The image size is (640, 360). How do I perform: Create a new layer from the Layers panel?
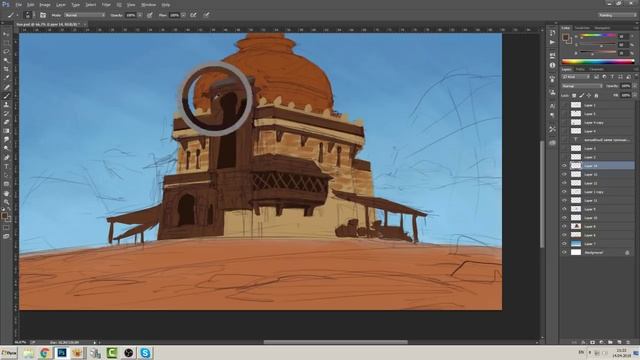tap(620, 342)
